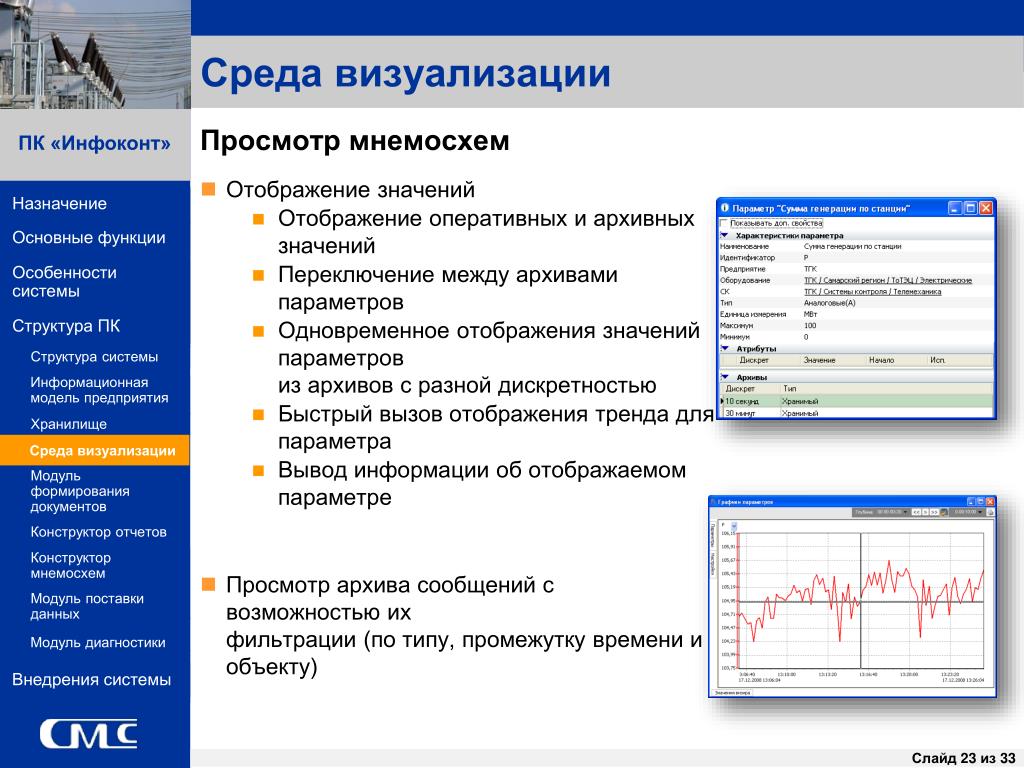Click the refresh icon after the >> button
The height and width of the screenshot is (768, 1024).
(x=944, y=512)
